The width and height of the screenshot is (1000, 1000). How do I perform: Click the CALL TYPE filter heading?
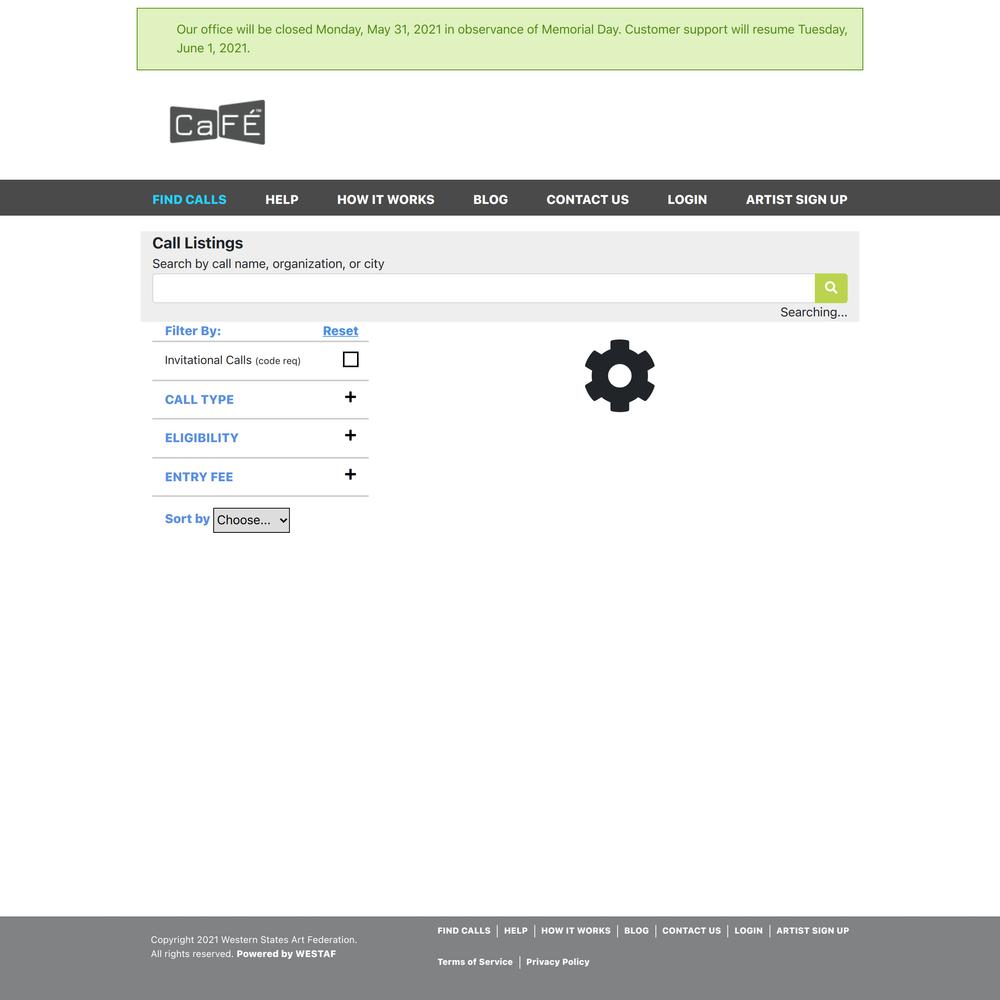pyautogui.click(x=199, y=399)
